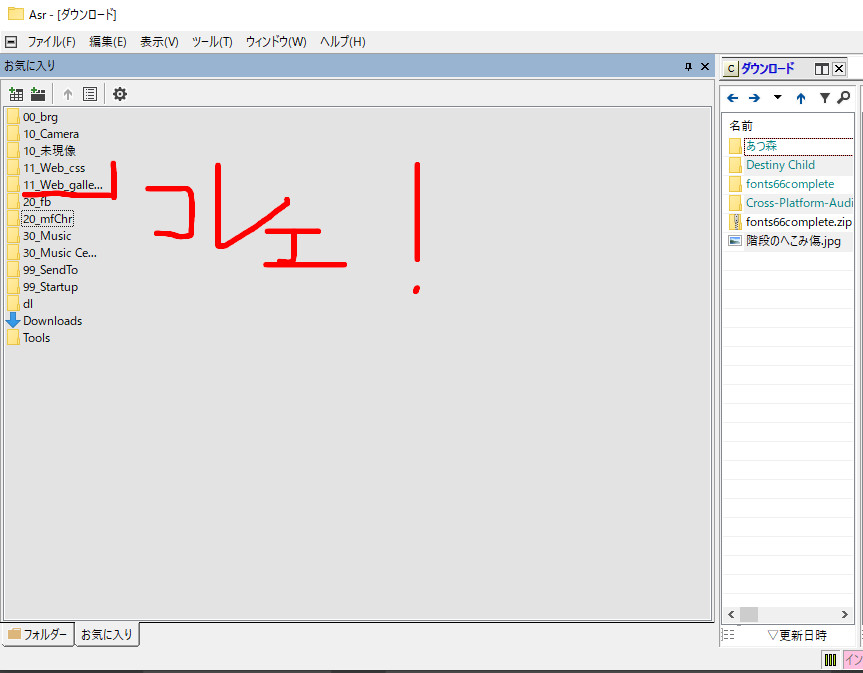Open the ツール(T) menu
The height and width of the screenshot is (673, 863).
212,42
